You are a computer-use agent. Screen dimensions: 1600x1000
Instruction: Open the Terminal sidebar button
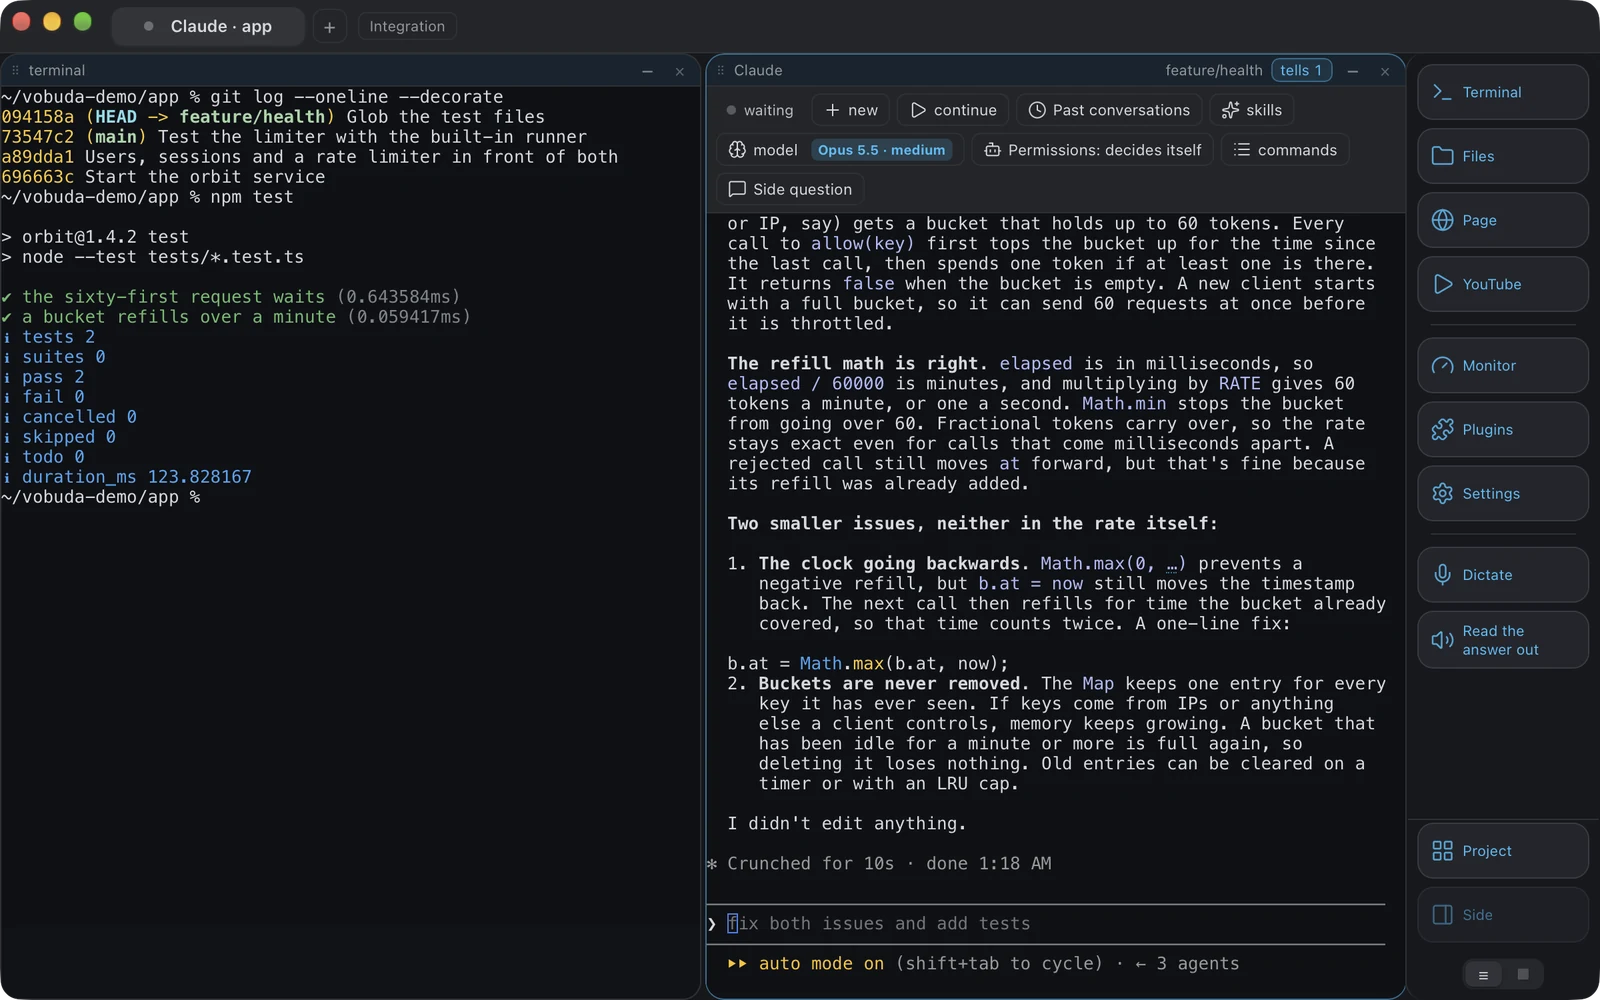coord(1502,92)
